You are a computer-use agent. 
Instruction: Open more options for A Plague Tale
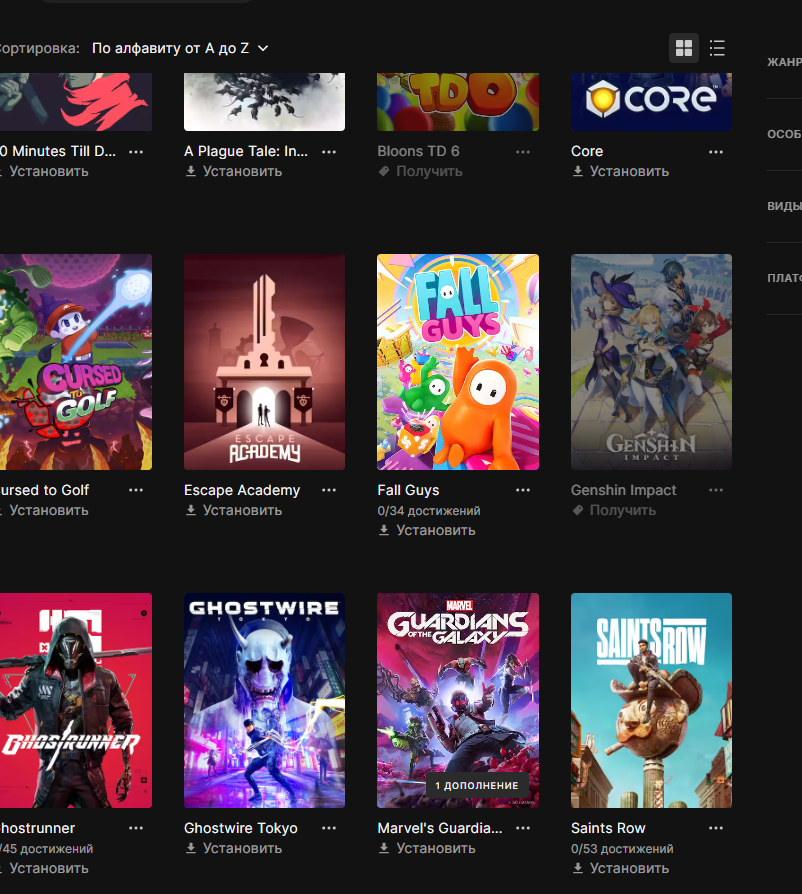click(x=329, y=152)
